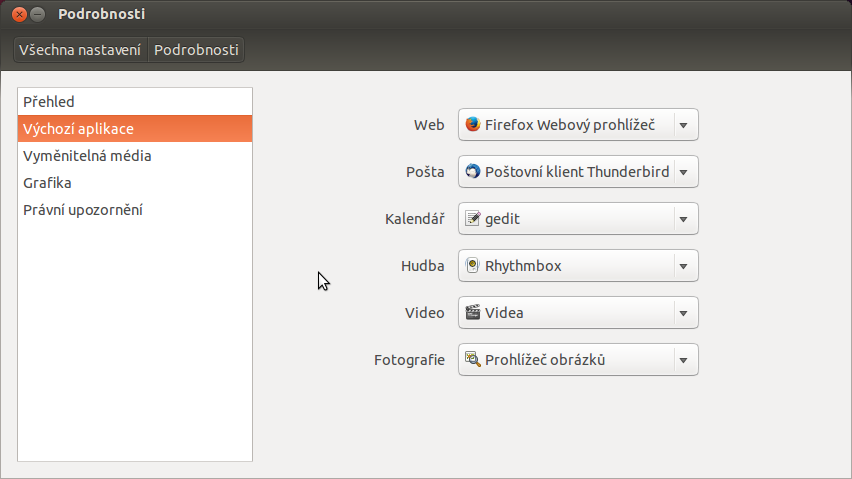Expand the Fotografie dropdown arrow

pyautogui.click(x=684, y=360)
